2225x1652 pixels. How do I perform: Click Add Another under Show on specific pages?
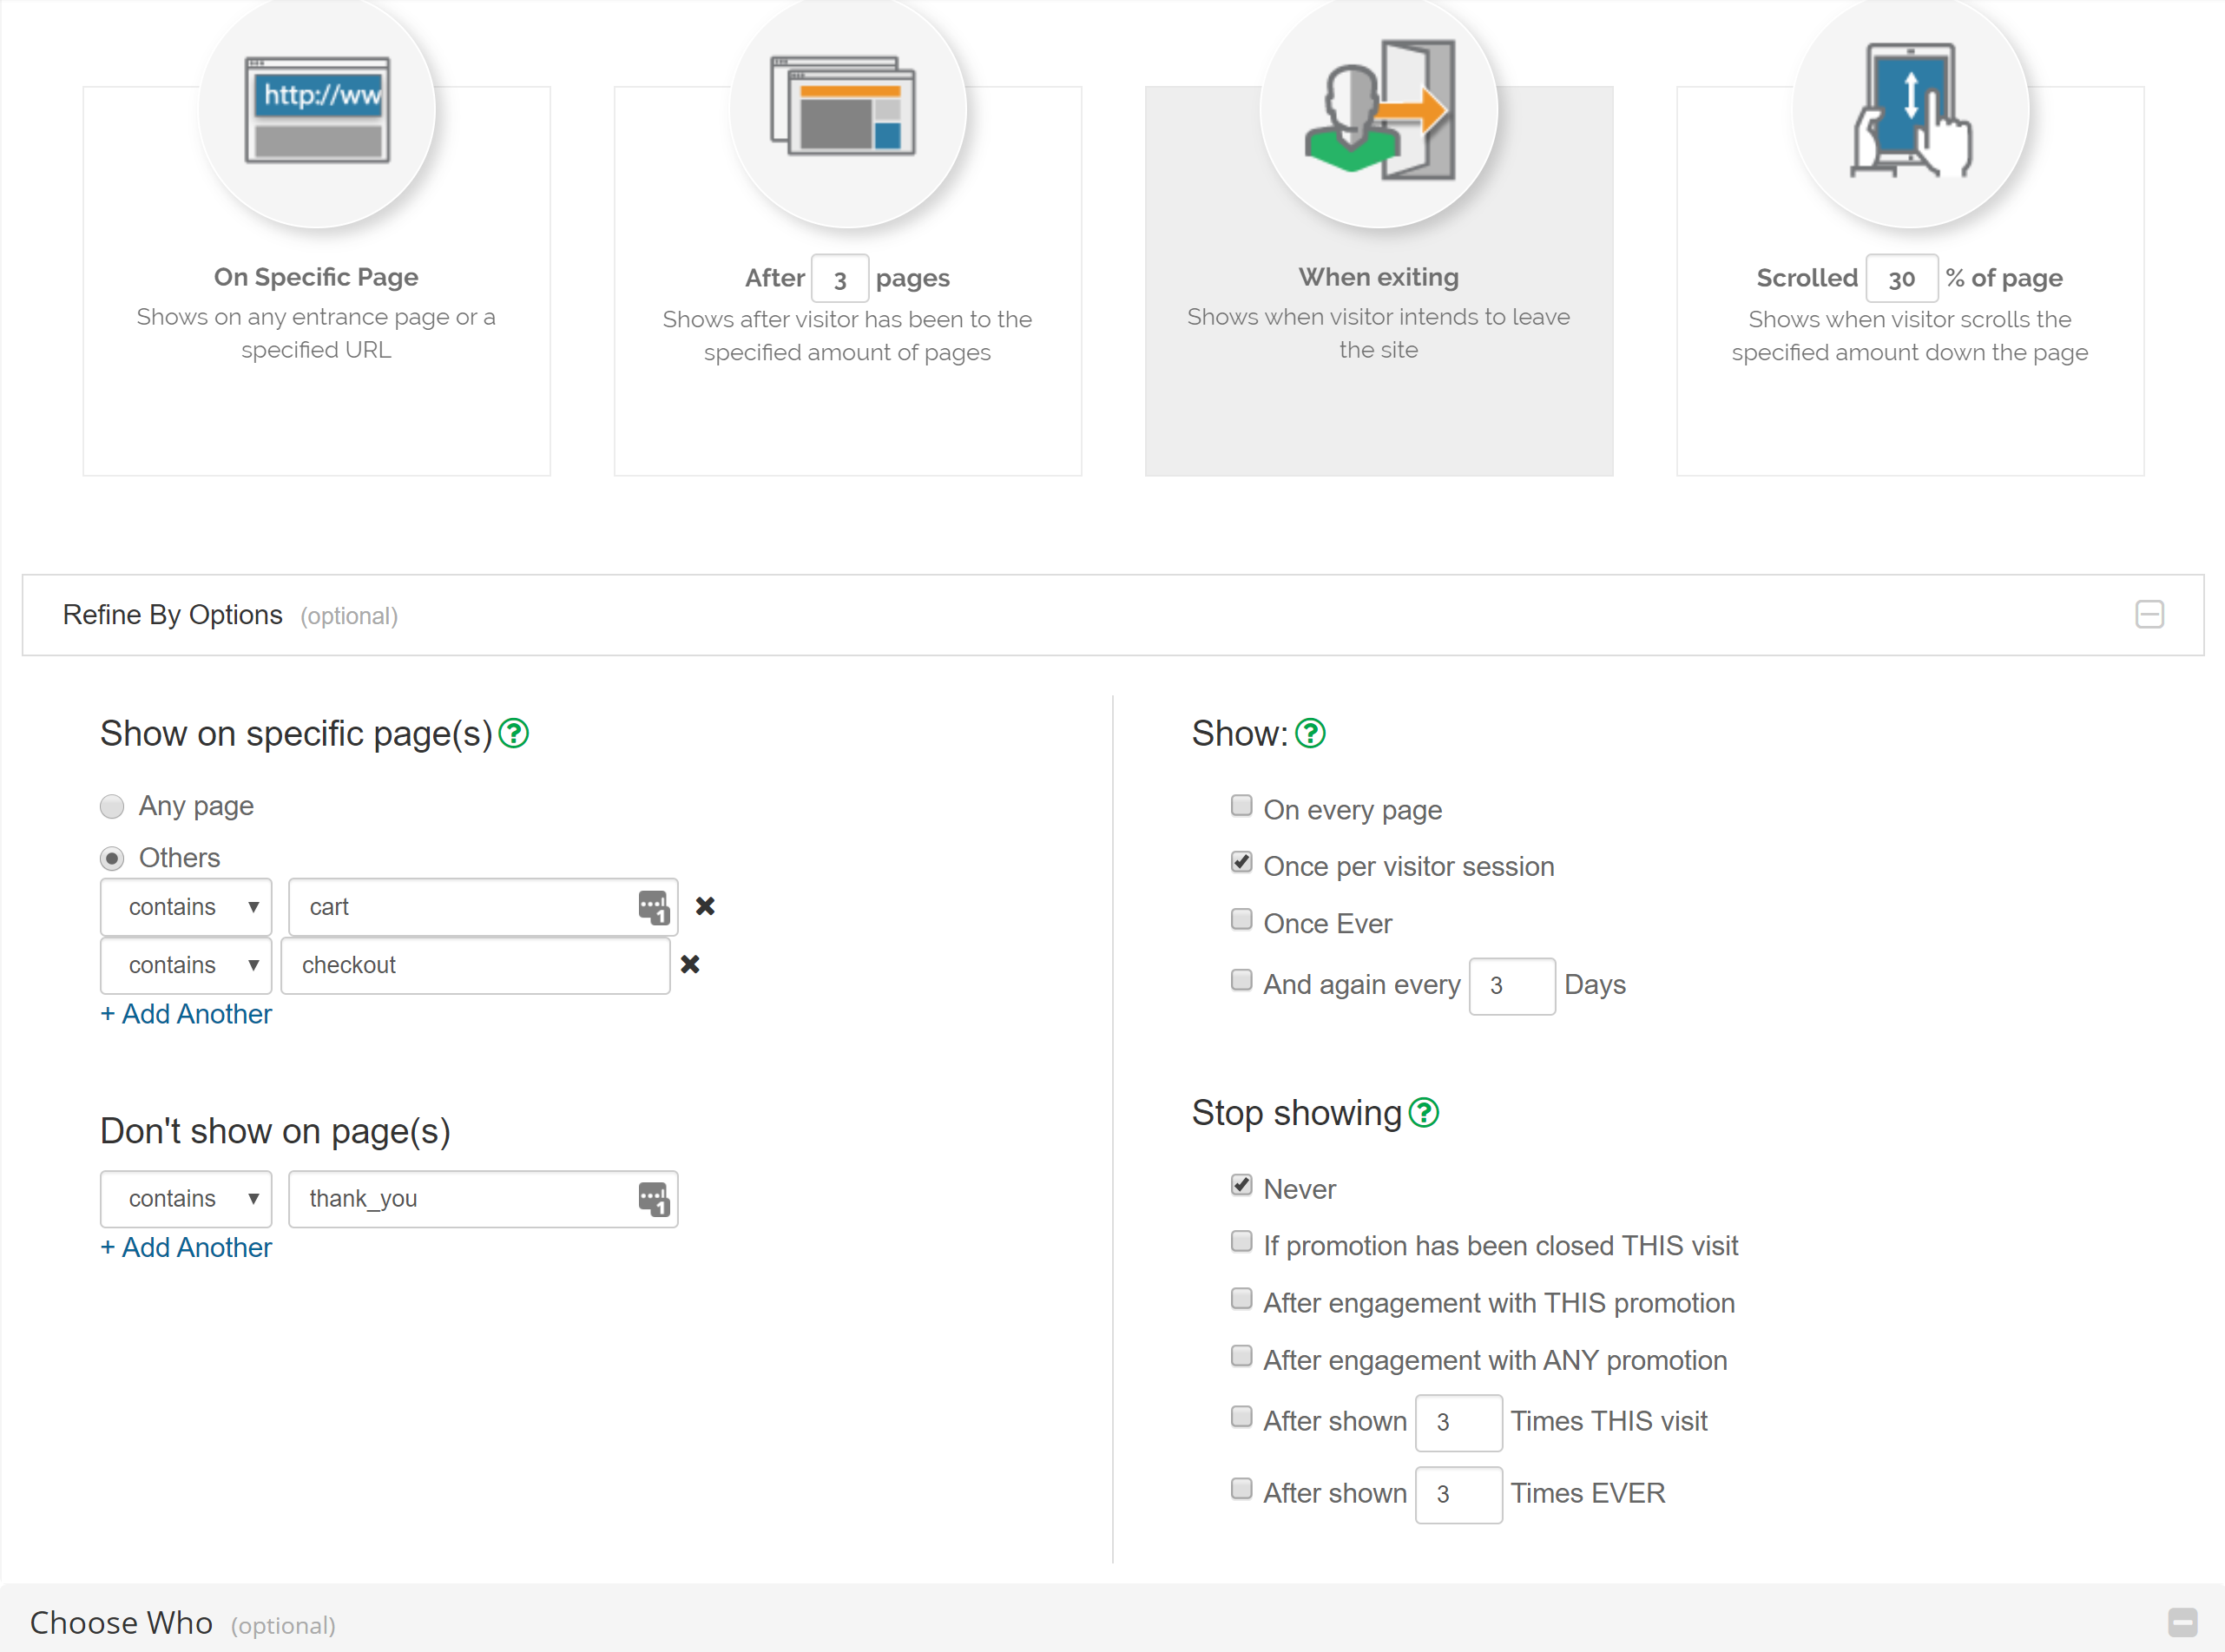186,1014
